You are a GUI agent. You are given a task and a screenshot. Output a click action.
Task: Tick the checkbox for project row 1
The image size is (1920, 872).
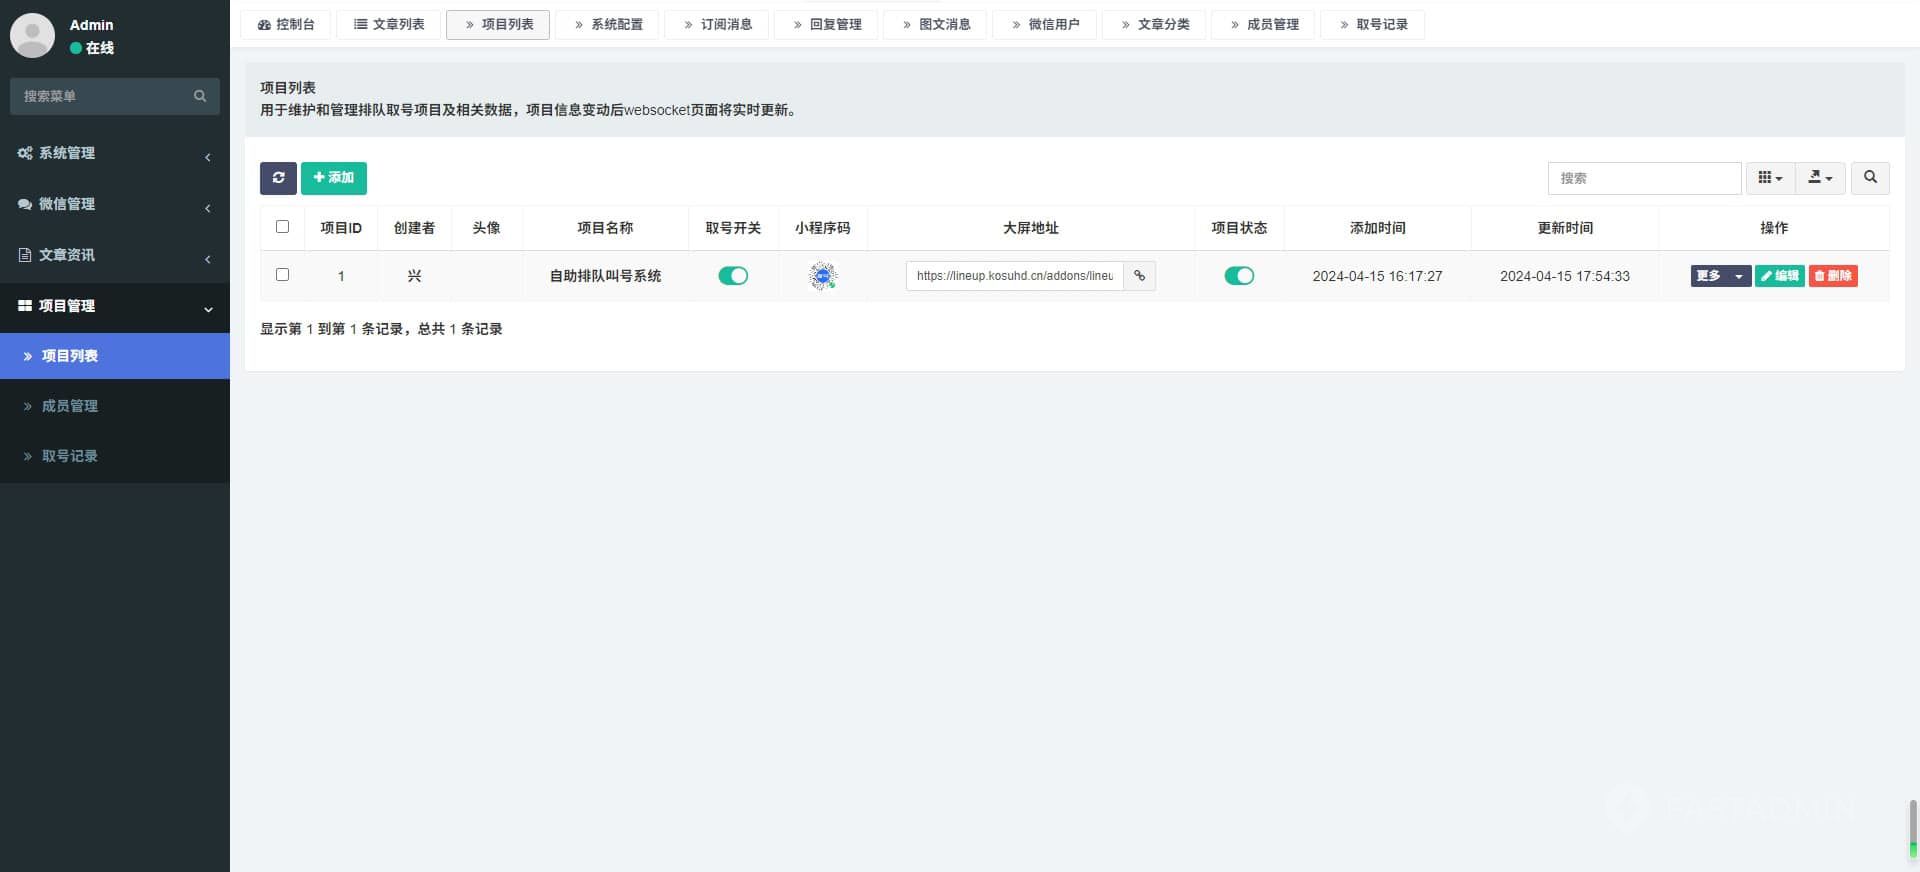282,275
